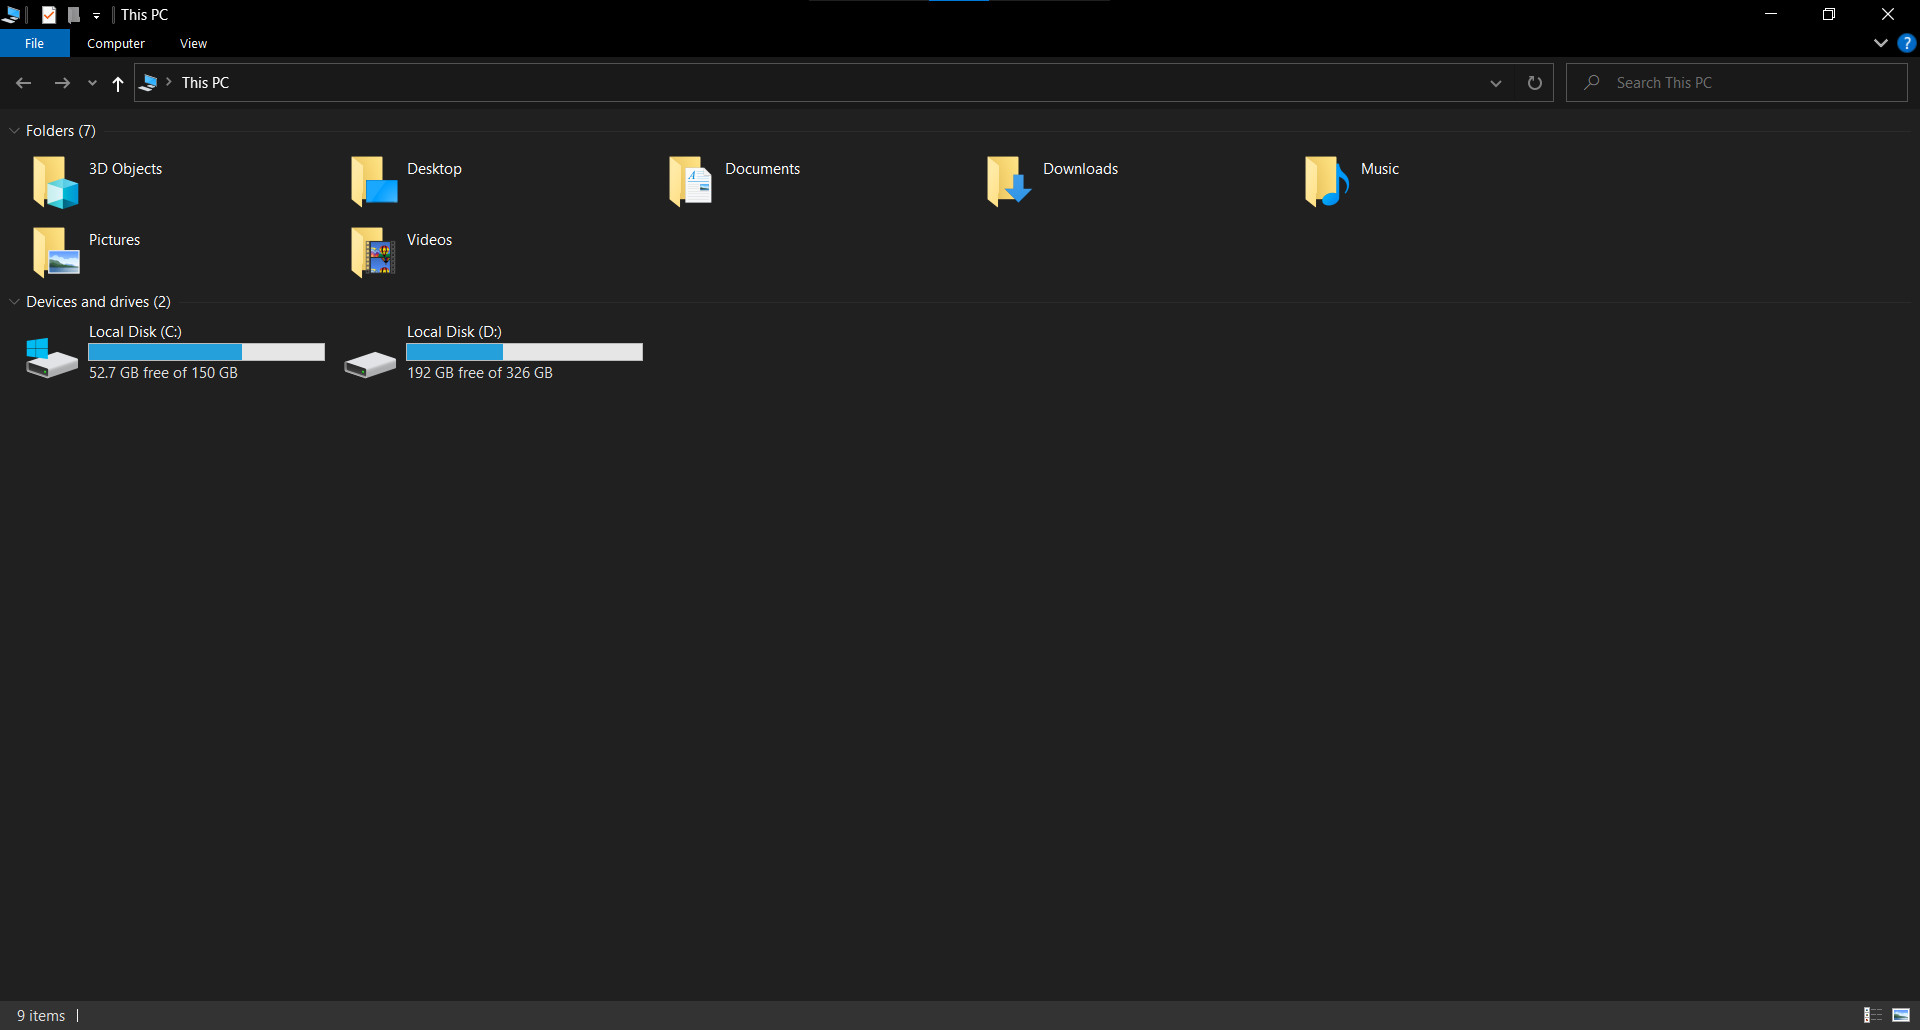This screenshot has width=1920, height=1030.
Task: Toggle the ribbon expand arrow
Action: pyautogui.click(x=1880, y=43)
